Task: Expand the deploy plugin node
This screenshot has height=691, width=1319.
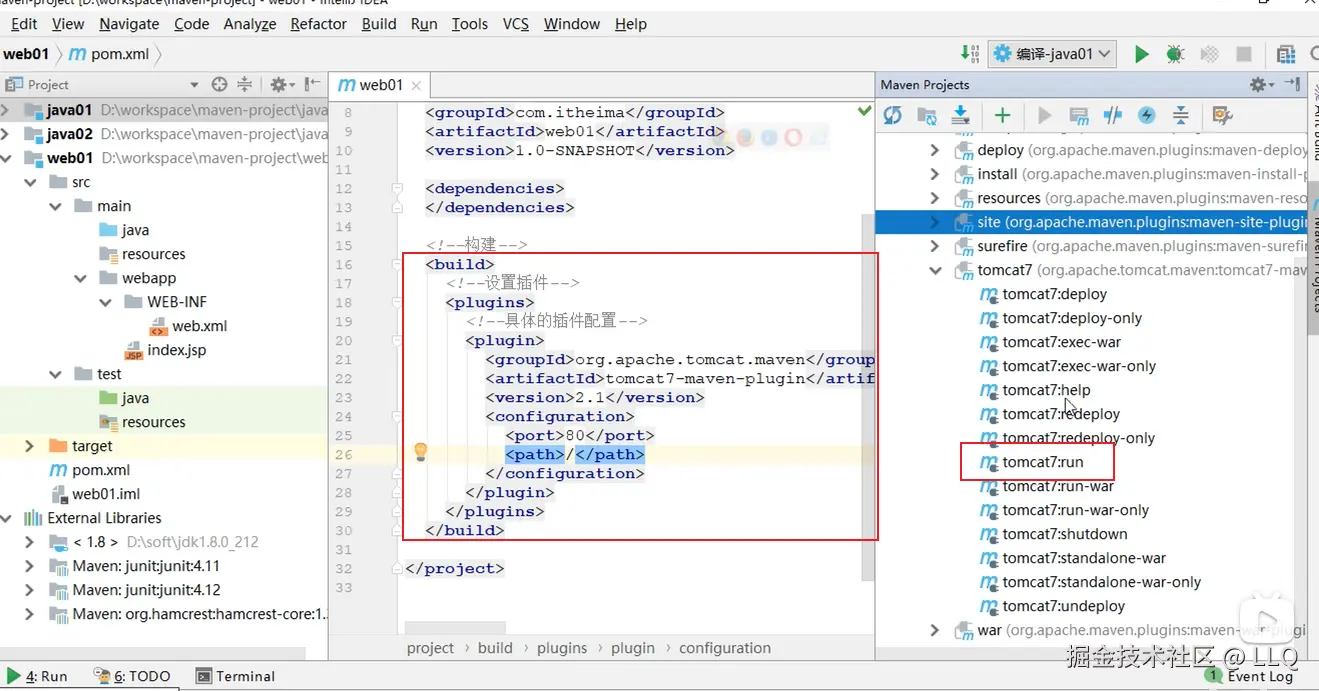Action: [x=935, y=150]
